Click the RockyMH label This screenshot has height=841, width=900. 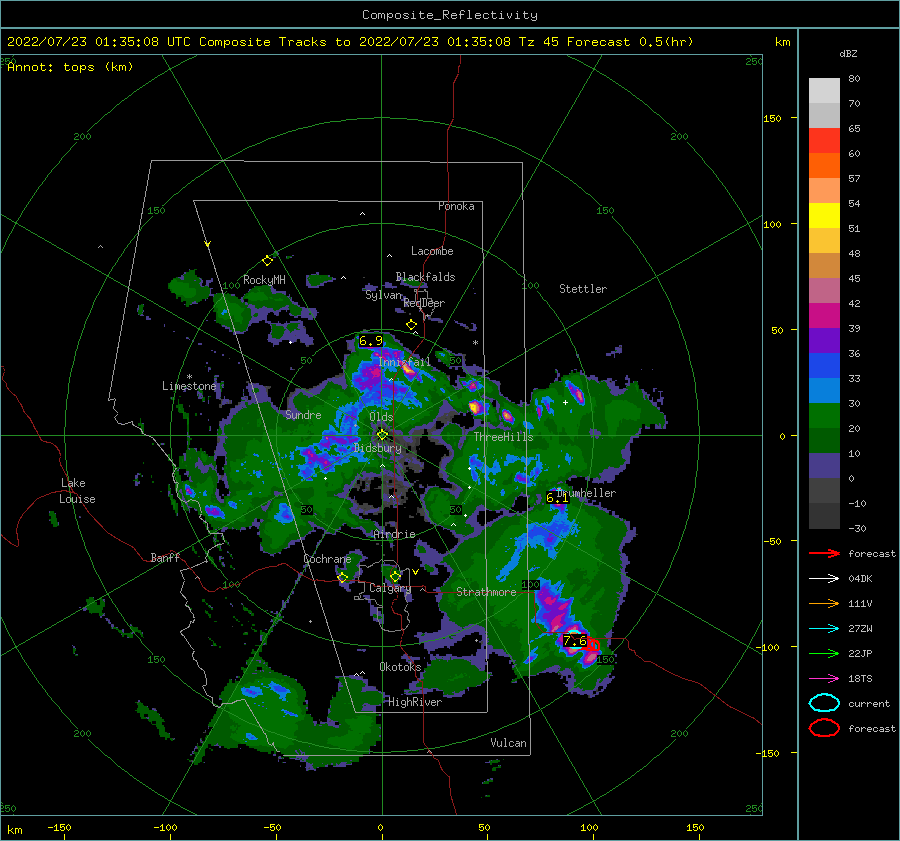click(x=264, y=280)
